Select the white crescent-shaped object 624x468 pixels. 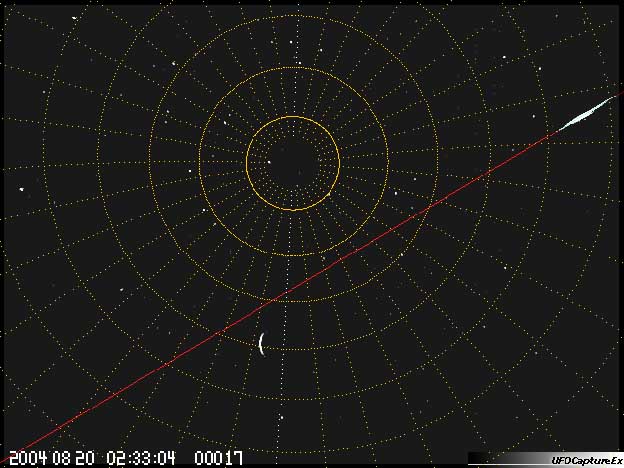[261, 344]
